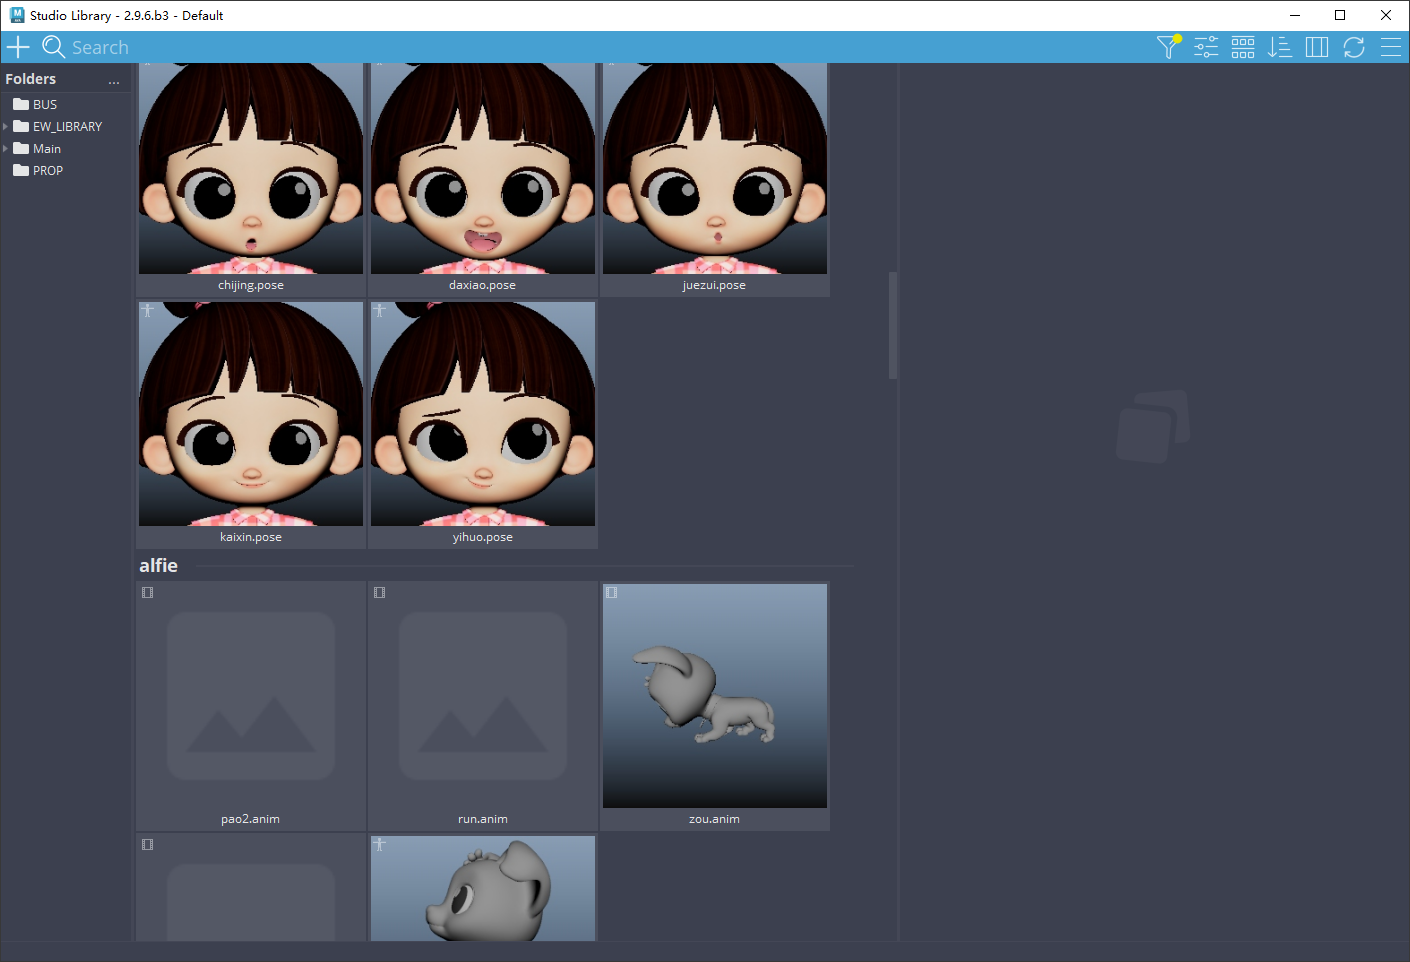
Task: Select the EW_LIBRARY folder
Action: [x=67, y=126]
